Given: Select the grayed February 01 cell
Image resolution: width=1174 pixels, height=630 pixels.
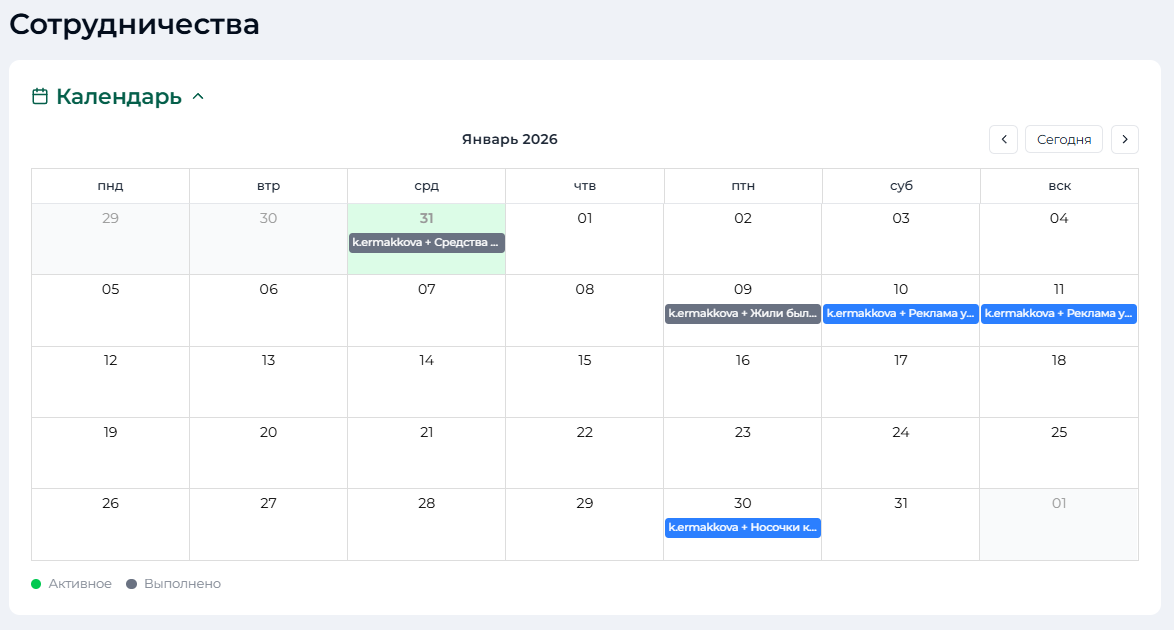Looking at the screenshot, I should [1059, 525].
